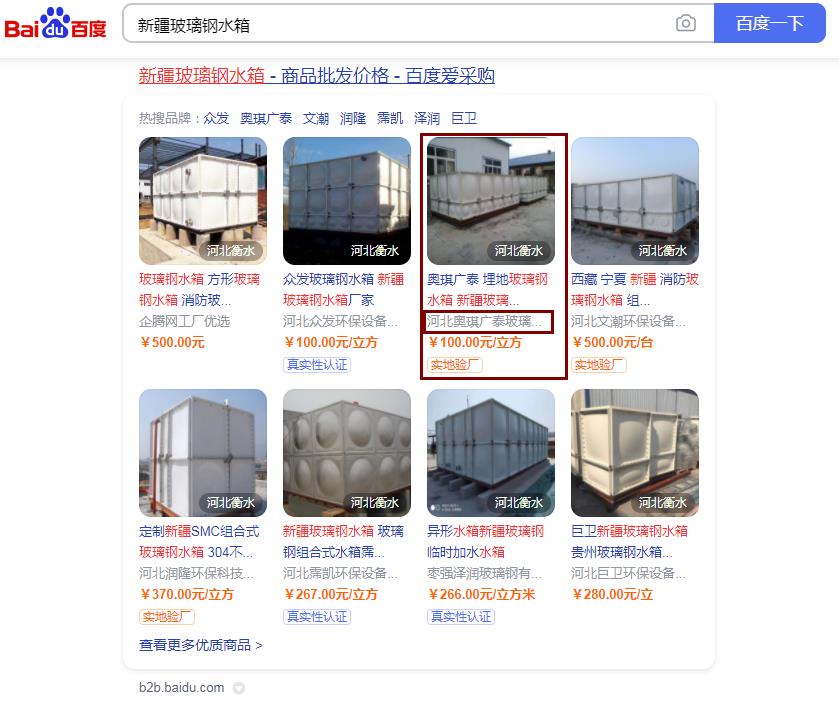Click the 河北奥琪广泰玻璃 supplier name
This screenshot has height=716, width=839.
tap(484, 322)
